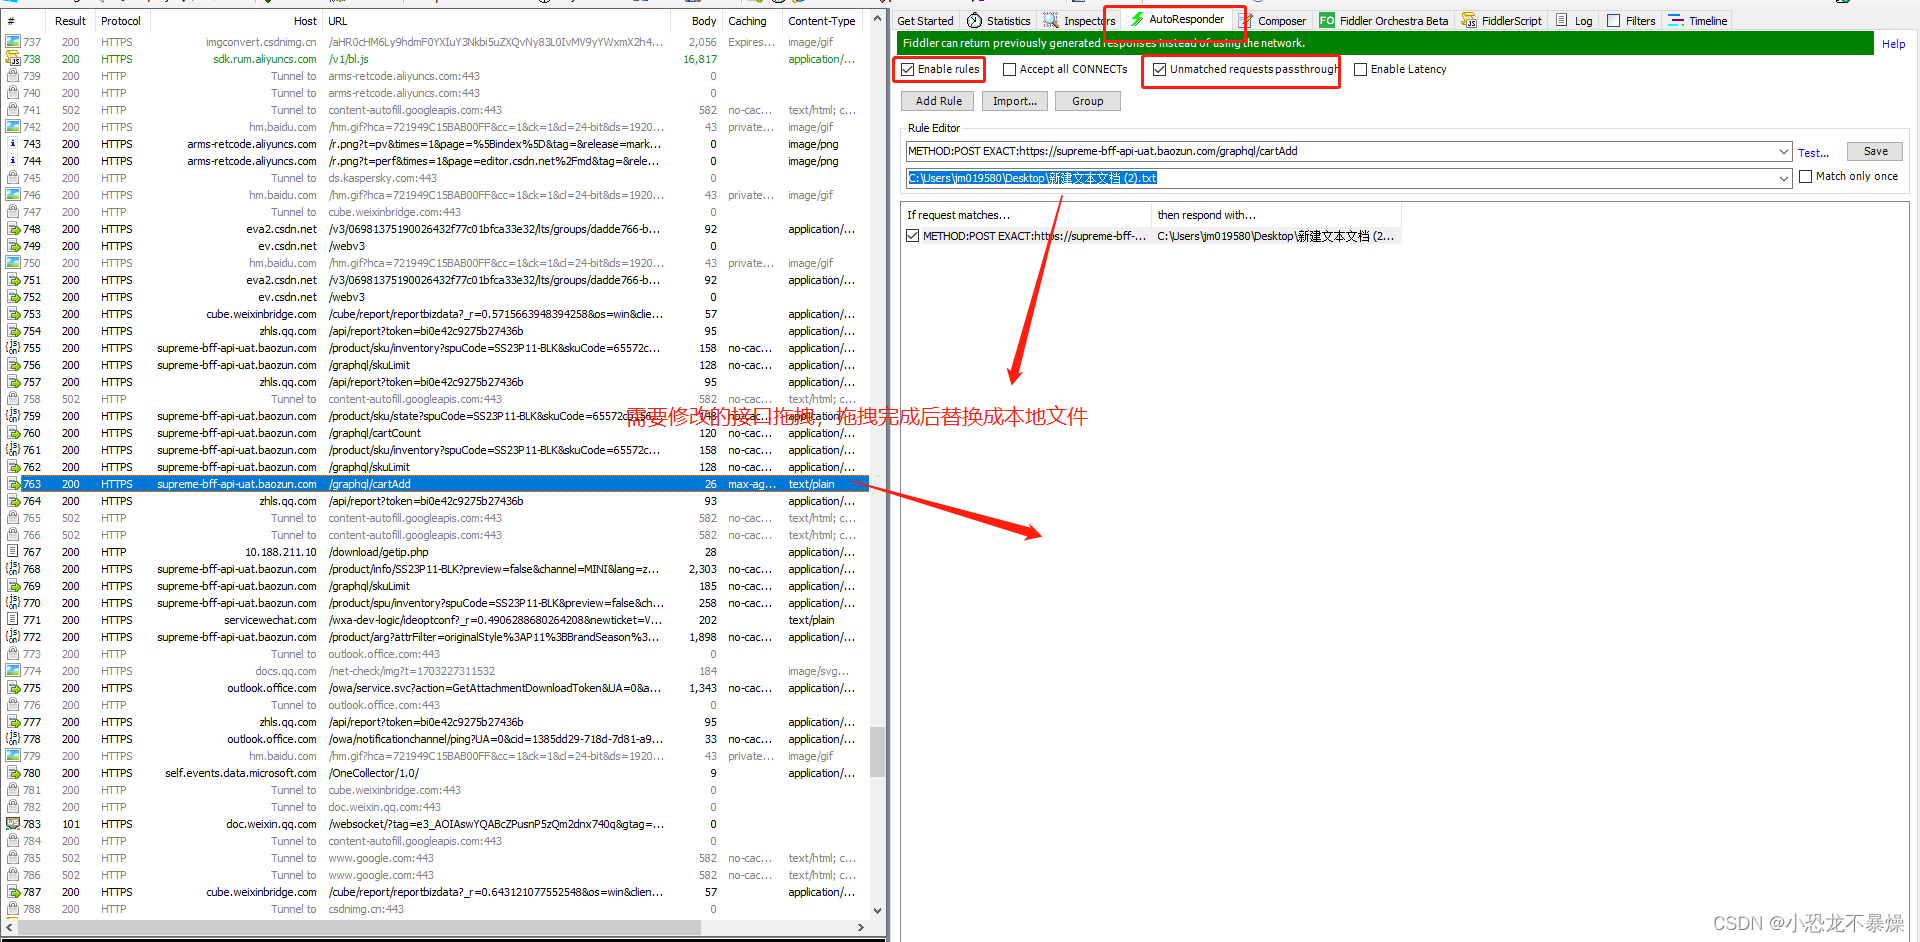Expand the response file path dropdown
Screen dimensions: 1920x942
pyautogui.click(x=1784, y=178)
